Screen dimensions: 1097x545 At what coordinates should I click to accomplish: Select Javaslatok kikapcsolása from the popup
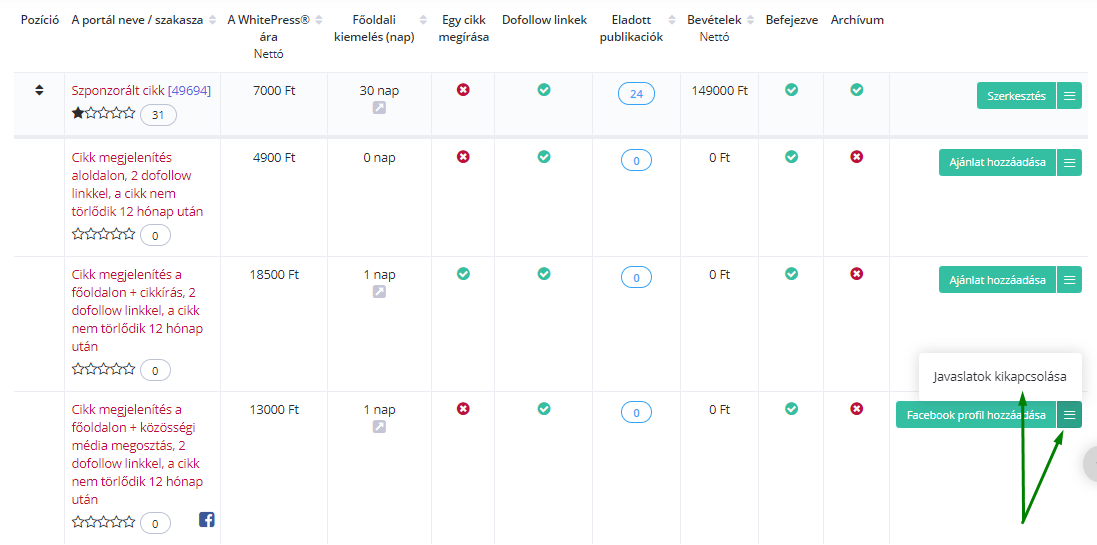tap(1000, 376)
